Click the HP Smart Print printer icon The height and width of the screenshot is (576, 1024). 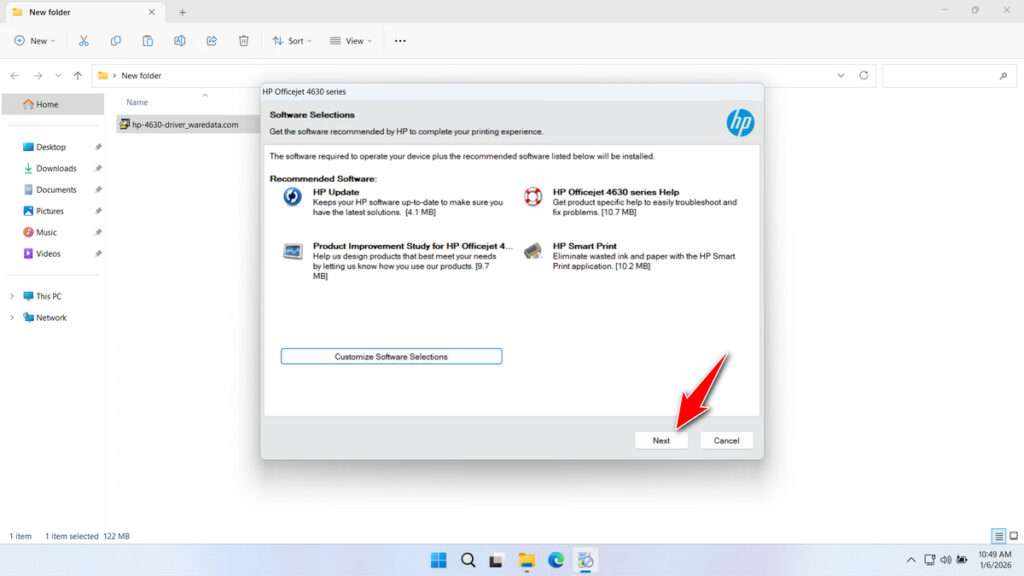tap(532, 252)
